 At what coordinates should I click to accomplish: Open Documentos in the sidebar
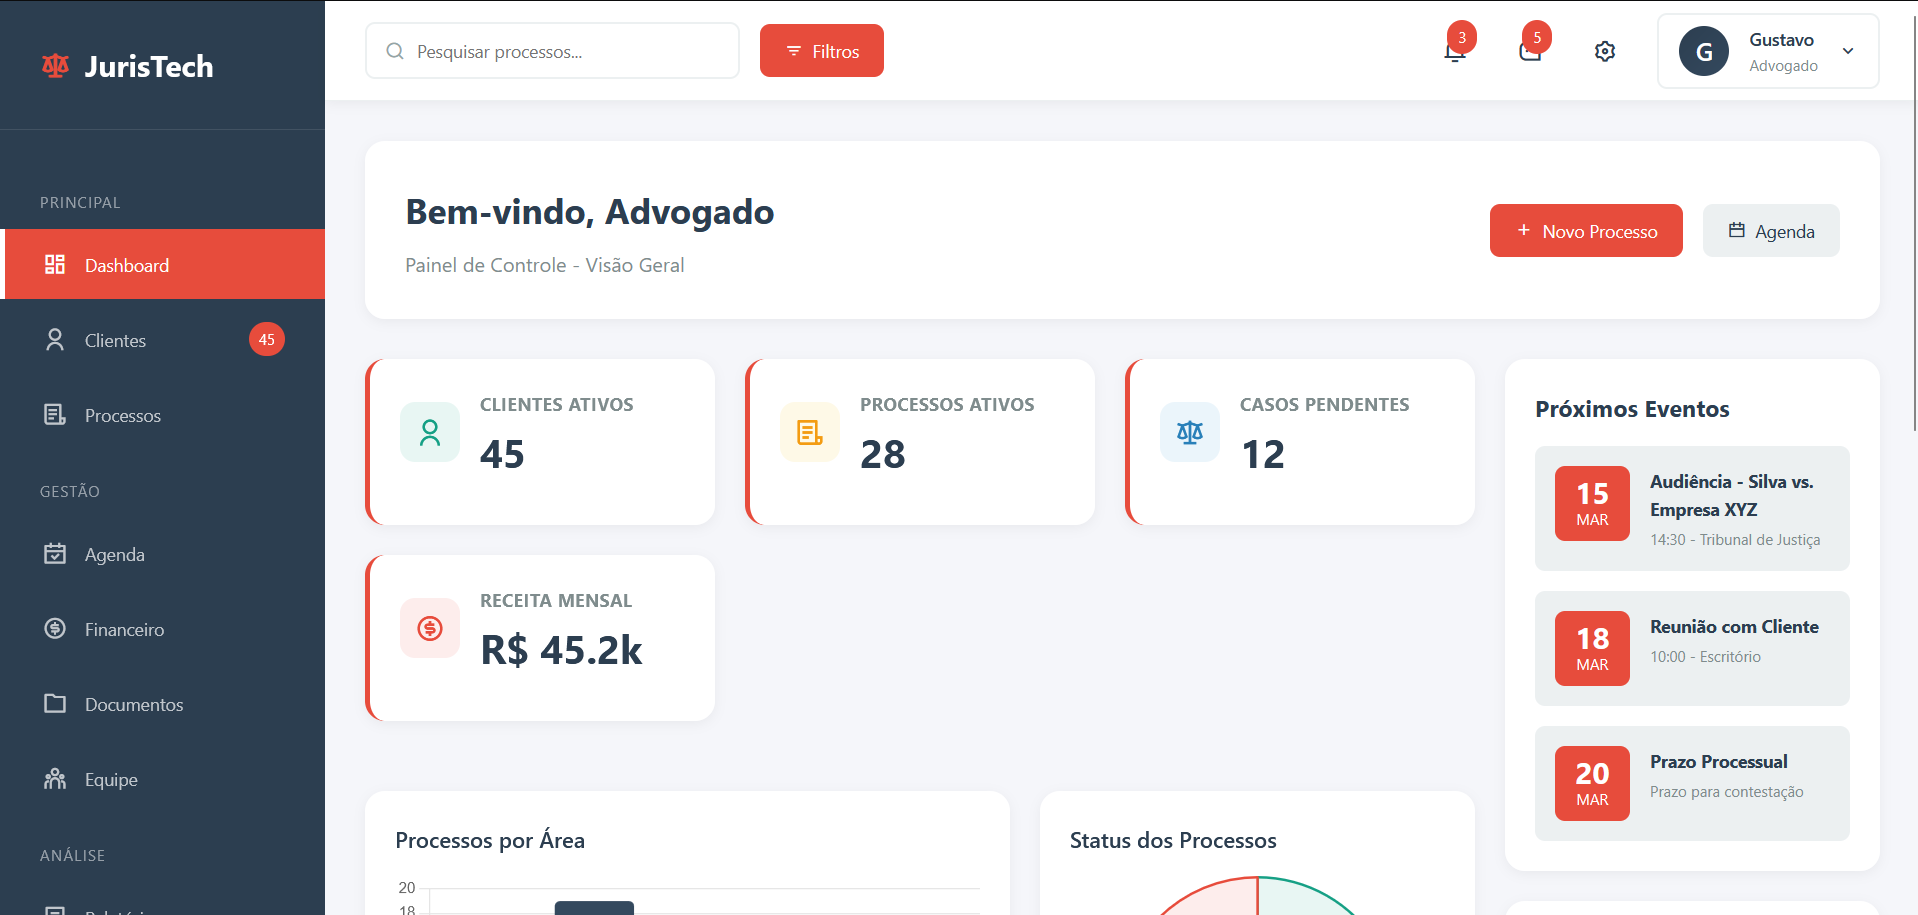pyautogui.click(x=134, y=705)
